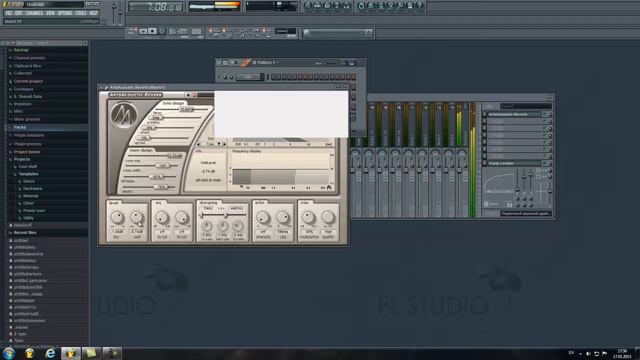Show the piano roll via toolbar icon
The height and width of the screenshot is (360, 640).
click(327, 5)
